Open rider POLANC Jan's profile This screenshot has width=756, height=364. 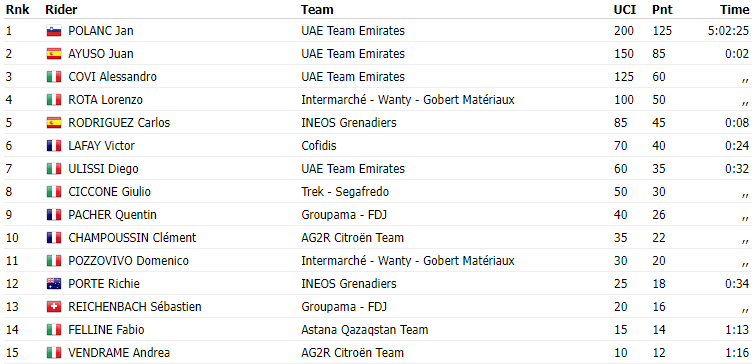pyautogui.click(x=101, y=31)
